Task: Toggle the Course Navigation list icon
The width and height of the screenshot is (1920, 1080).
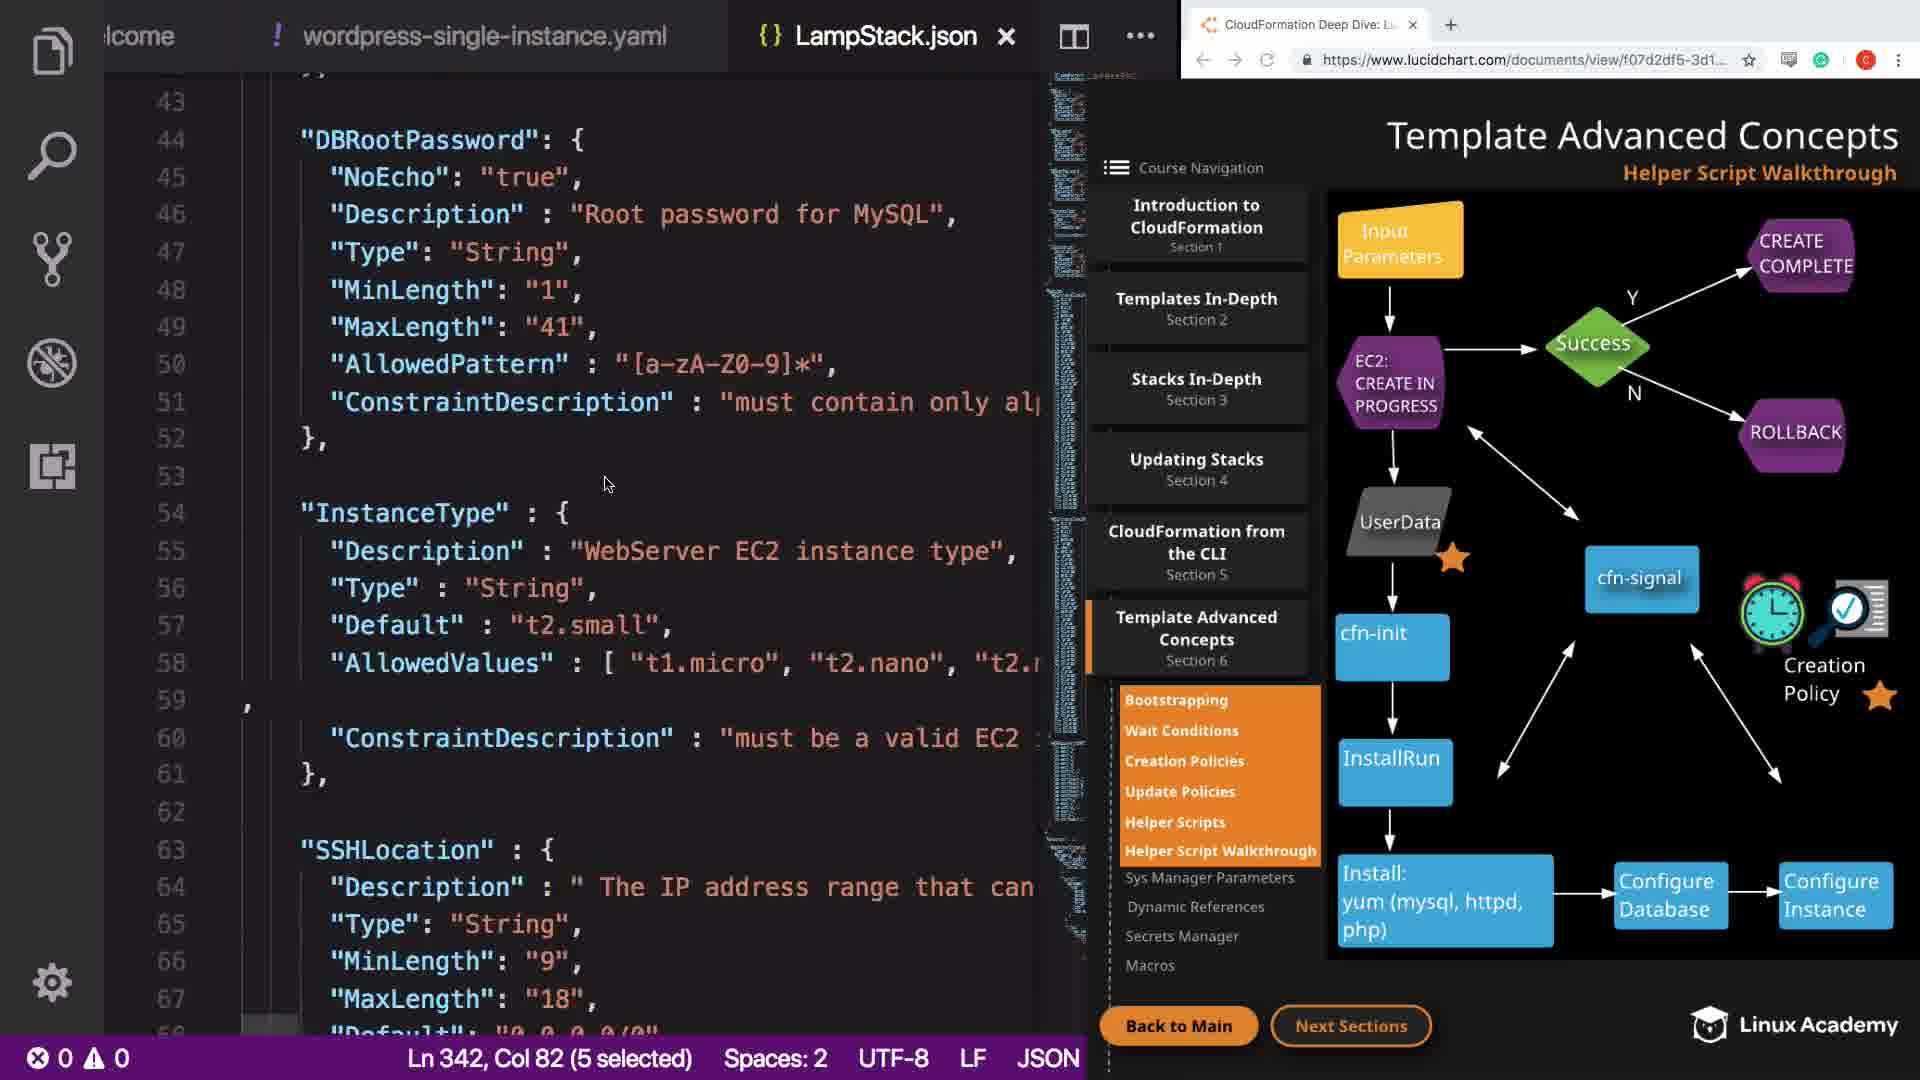Action: tap(1116, 168)
